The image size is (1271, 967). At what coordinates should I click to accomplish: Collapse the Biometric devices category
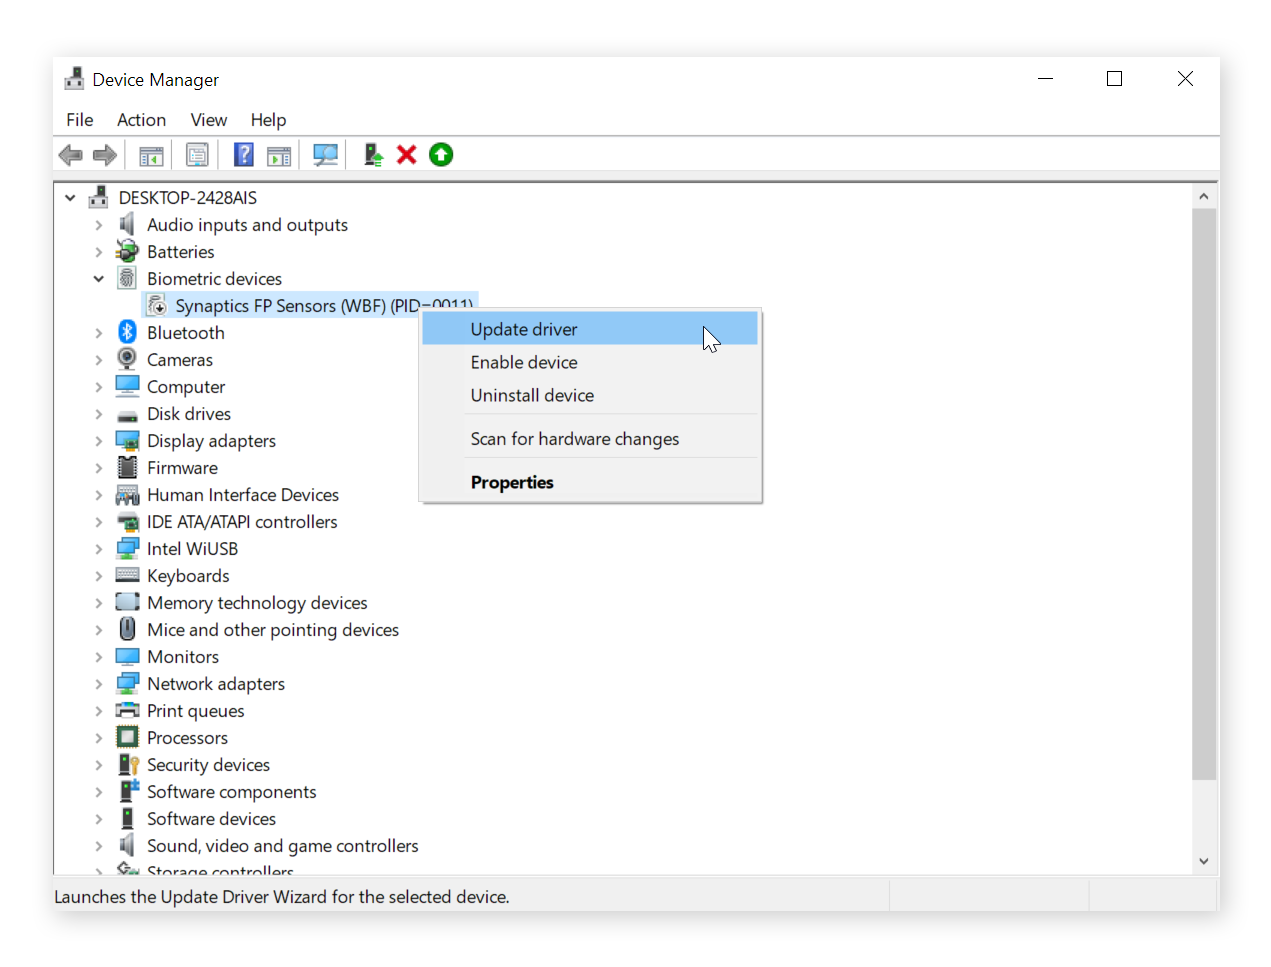pos(98,278)
